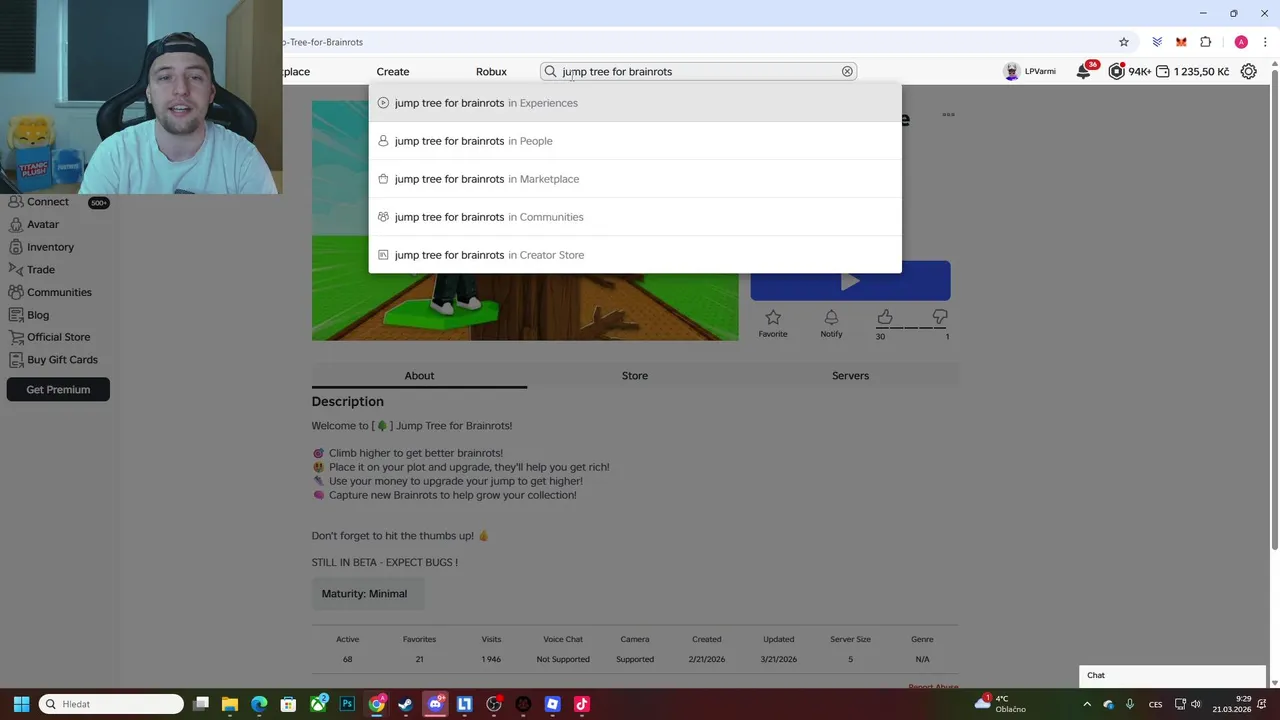The height and width of the screenshot is (720, 1280).
Task: Open Steam from the taskbar
Action: (405, 704)
